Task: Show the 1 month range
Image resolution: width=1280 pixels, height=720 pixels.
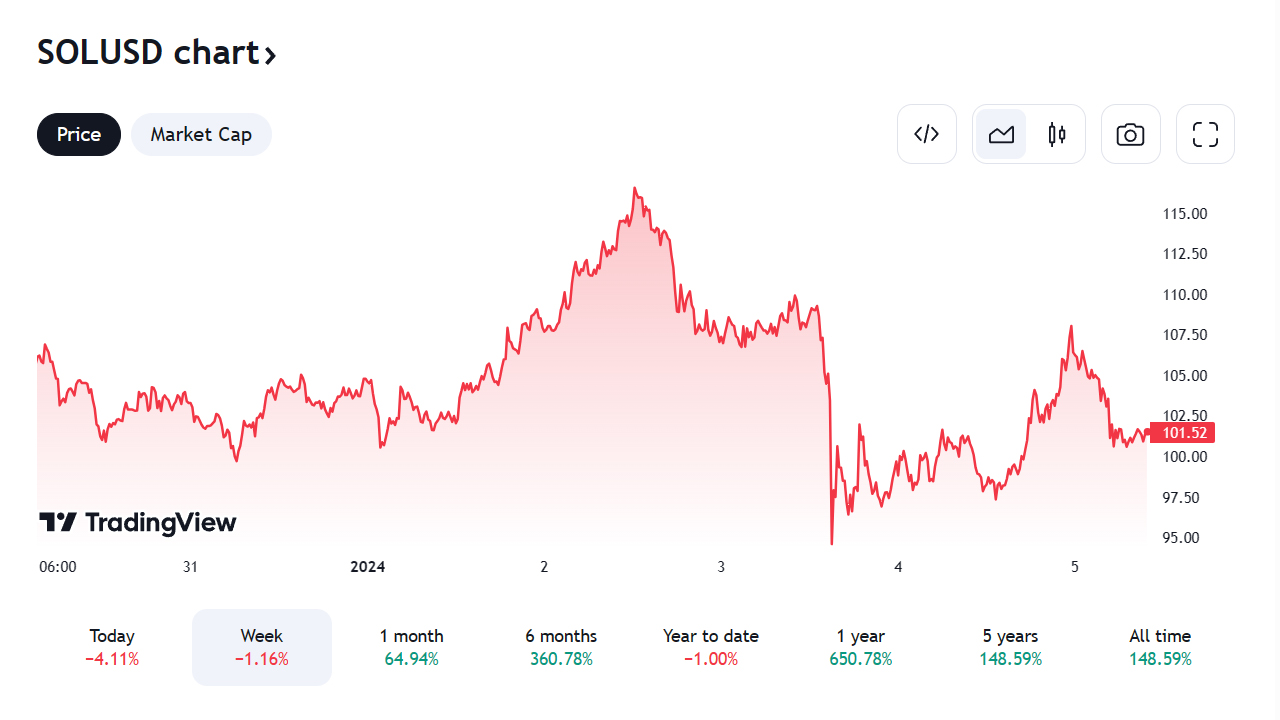Action: pos(411,647)
